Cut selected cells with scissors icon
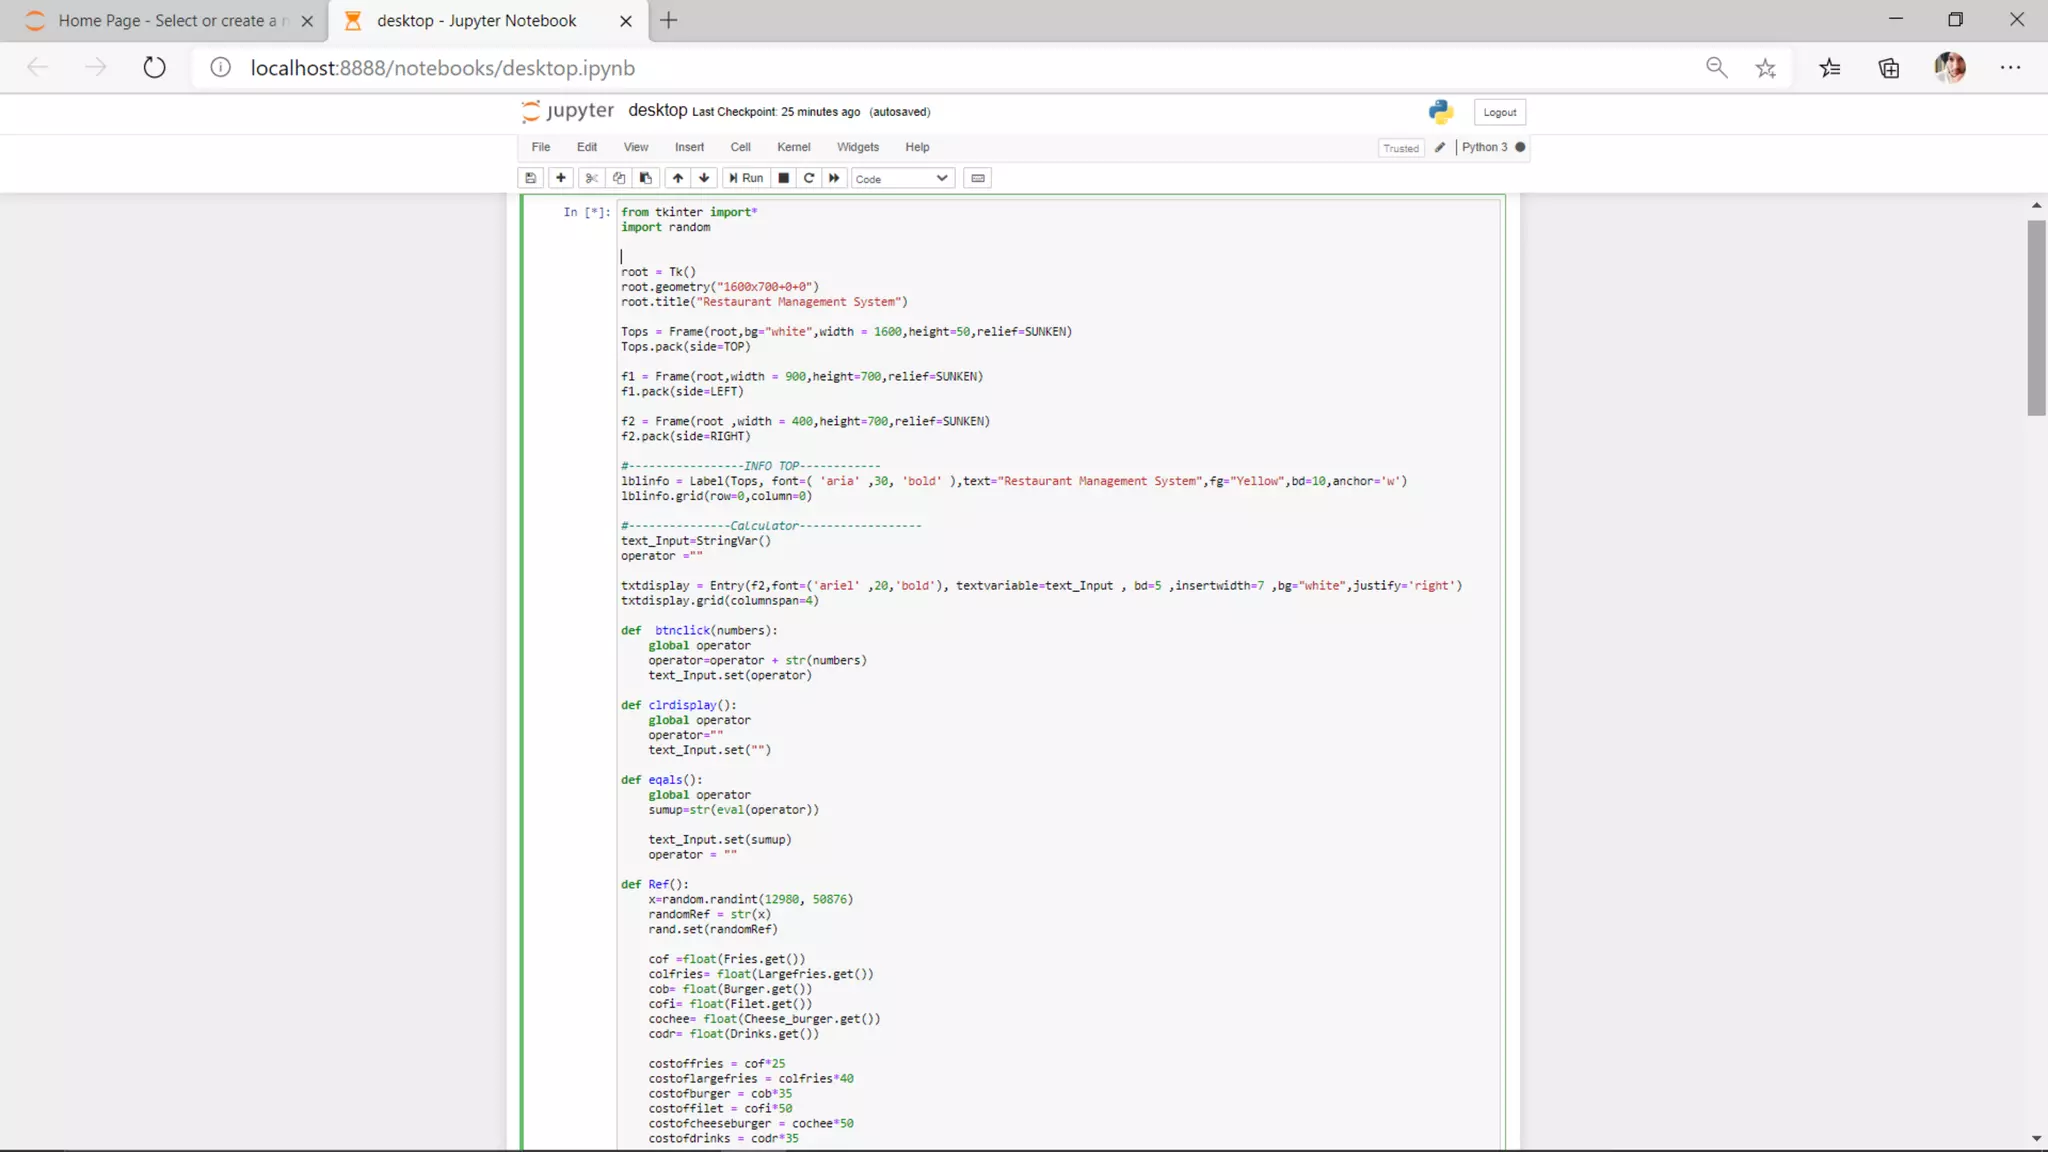 coord(592,178)
